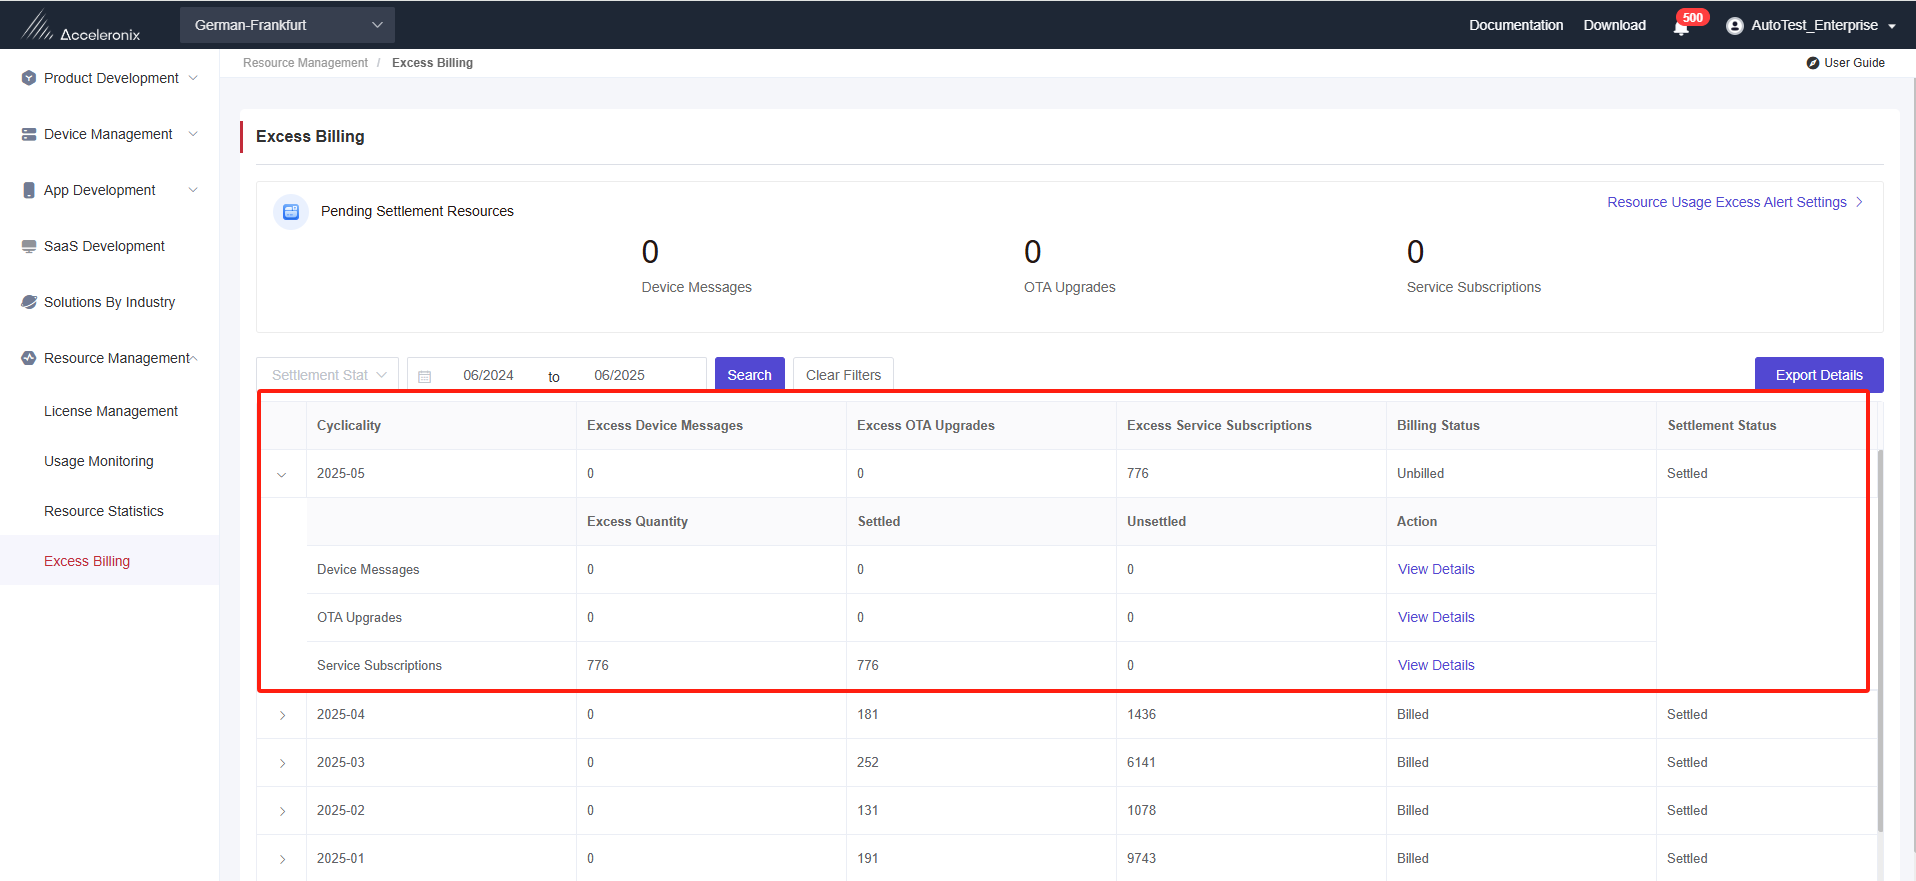Go to Resource Management breadcrumb
Viewport: 1916px width, 881px height.
[x=305, y=63]
